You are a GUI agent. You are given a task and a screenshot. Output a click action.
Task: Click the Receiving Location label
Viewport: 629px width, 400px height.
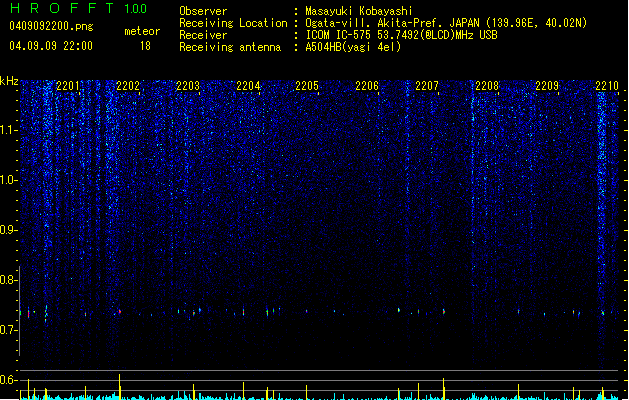(233, 23)
